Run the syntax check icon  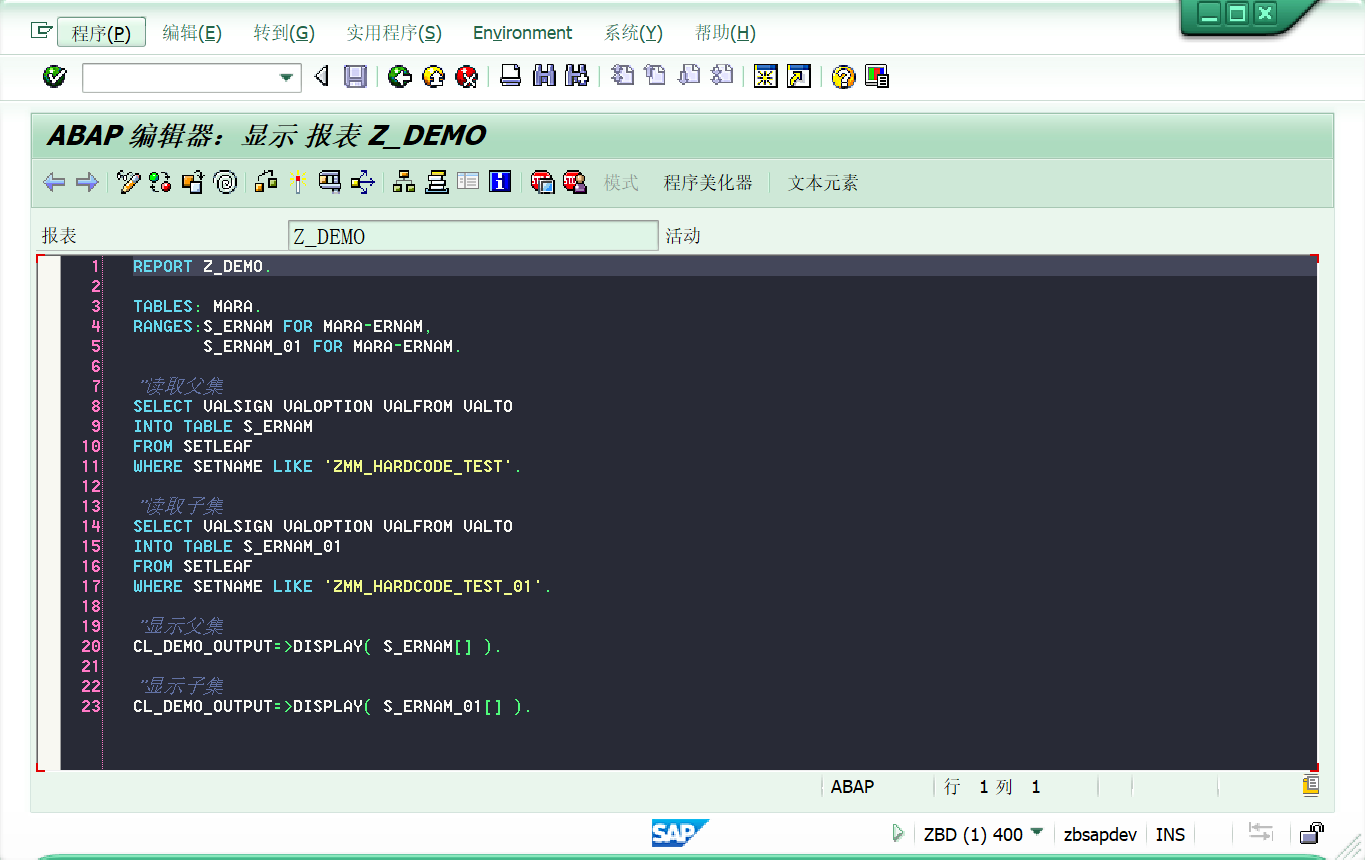[163, 181]
